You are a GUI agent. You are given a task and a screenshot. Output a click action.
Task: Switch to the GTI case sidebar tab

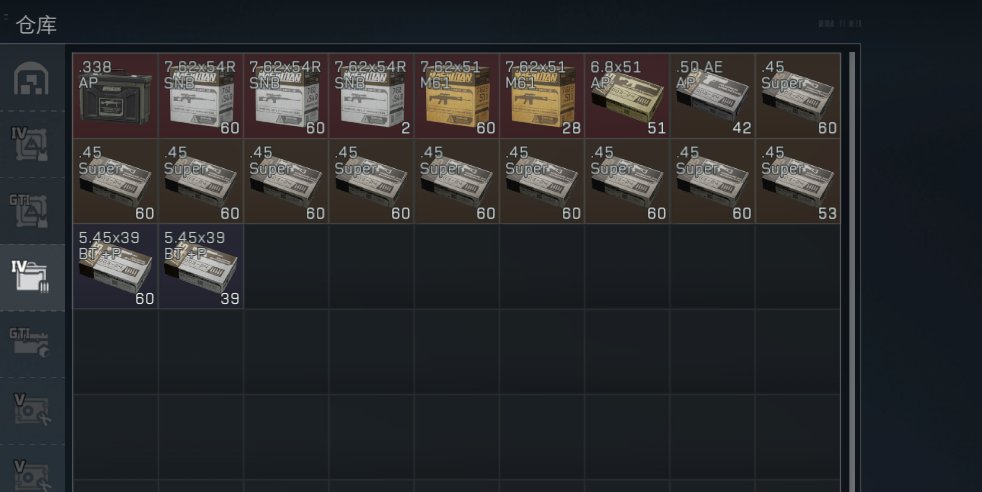[29, 342]
